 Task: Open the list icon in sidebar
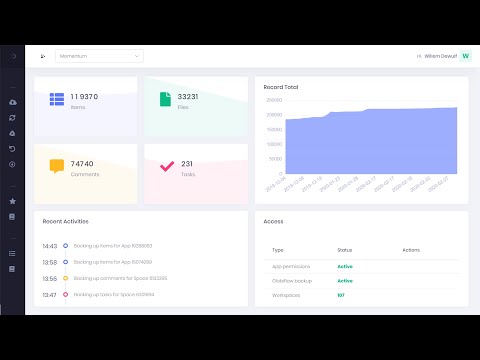(x=12, y=253)
